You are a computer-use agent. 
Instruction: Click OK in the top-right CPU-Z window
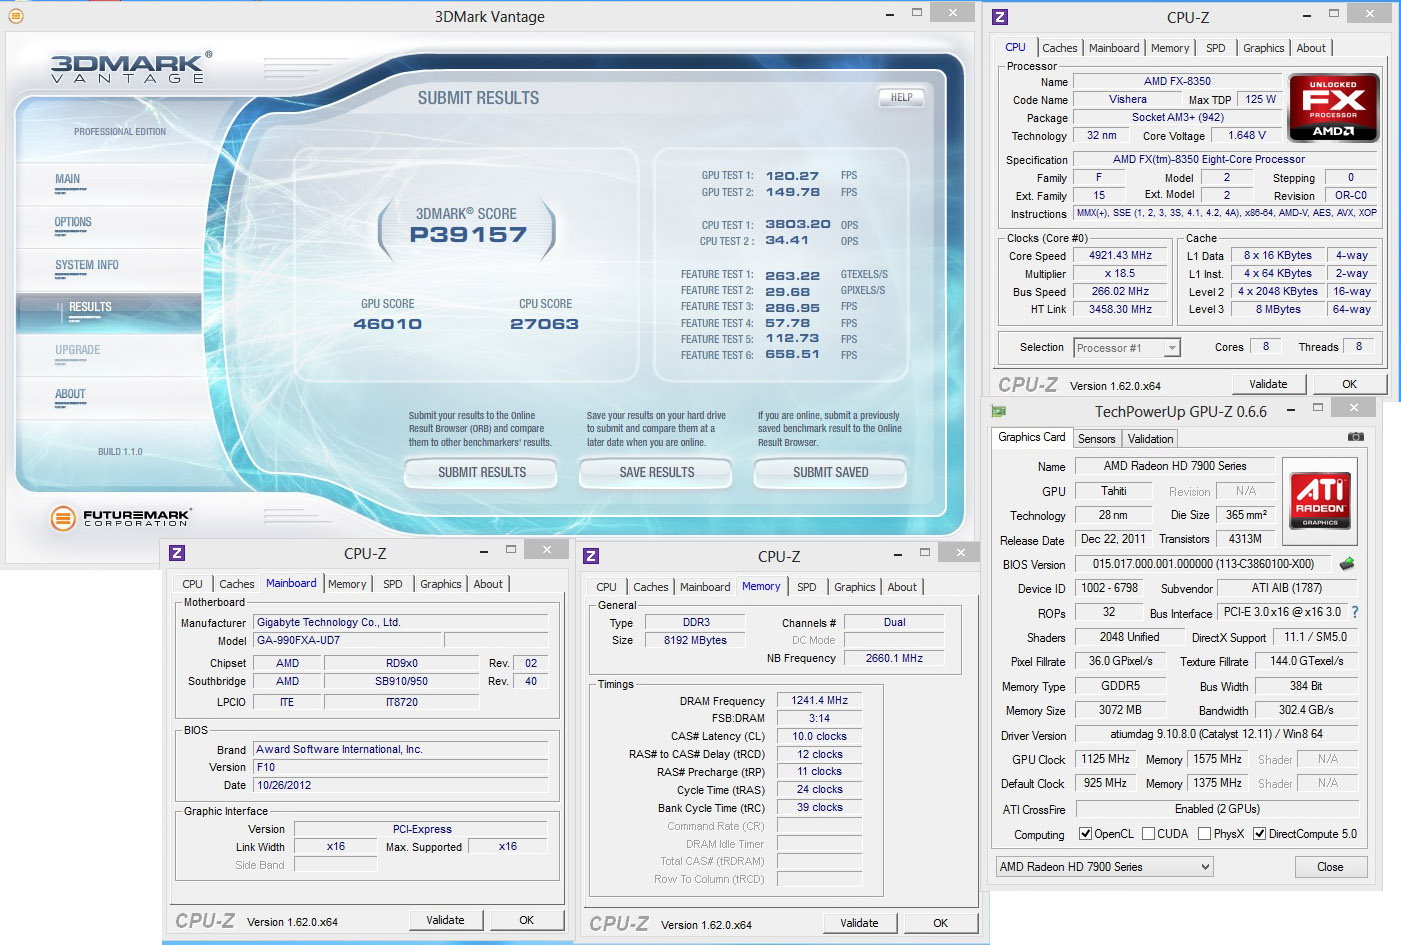click(1349, 384)
